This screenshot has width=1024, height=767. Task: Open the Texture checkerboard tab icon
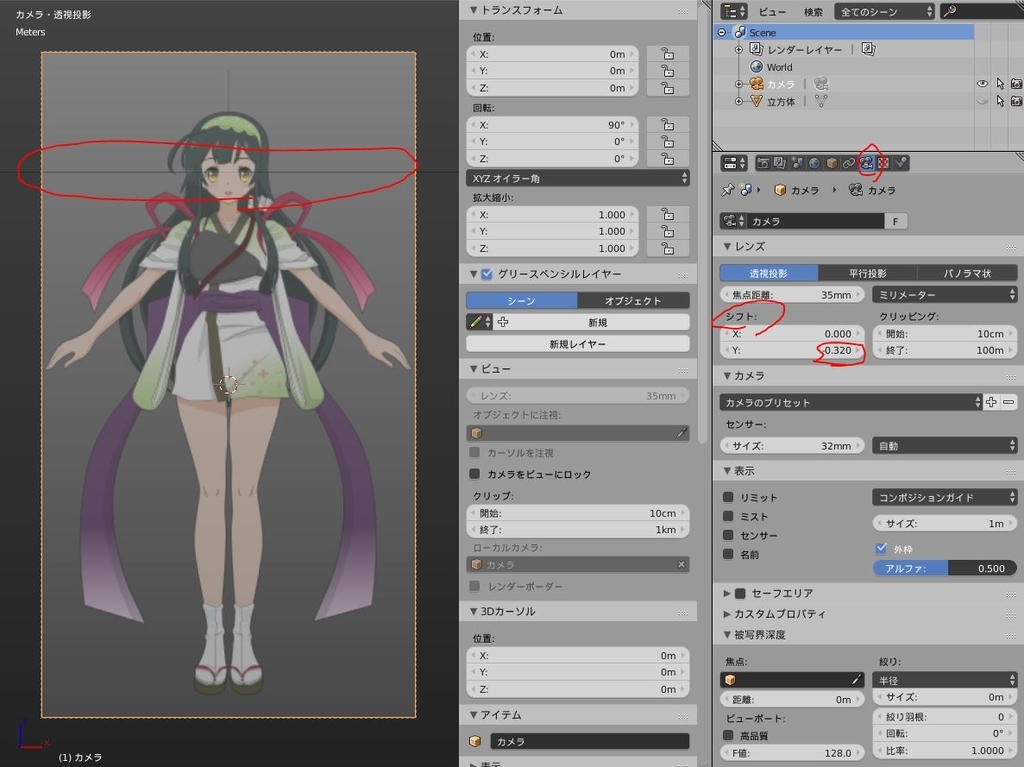click(884, 163)
